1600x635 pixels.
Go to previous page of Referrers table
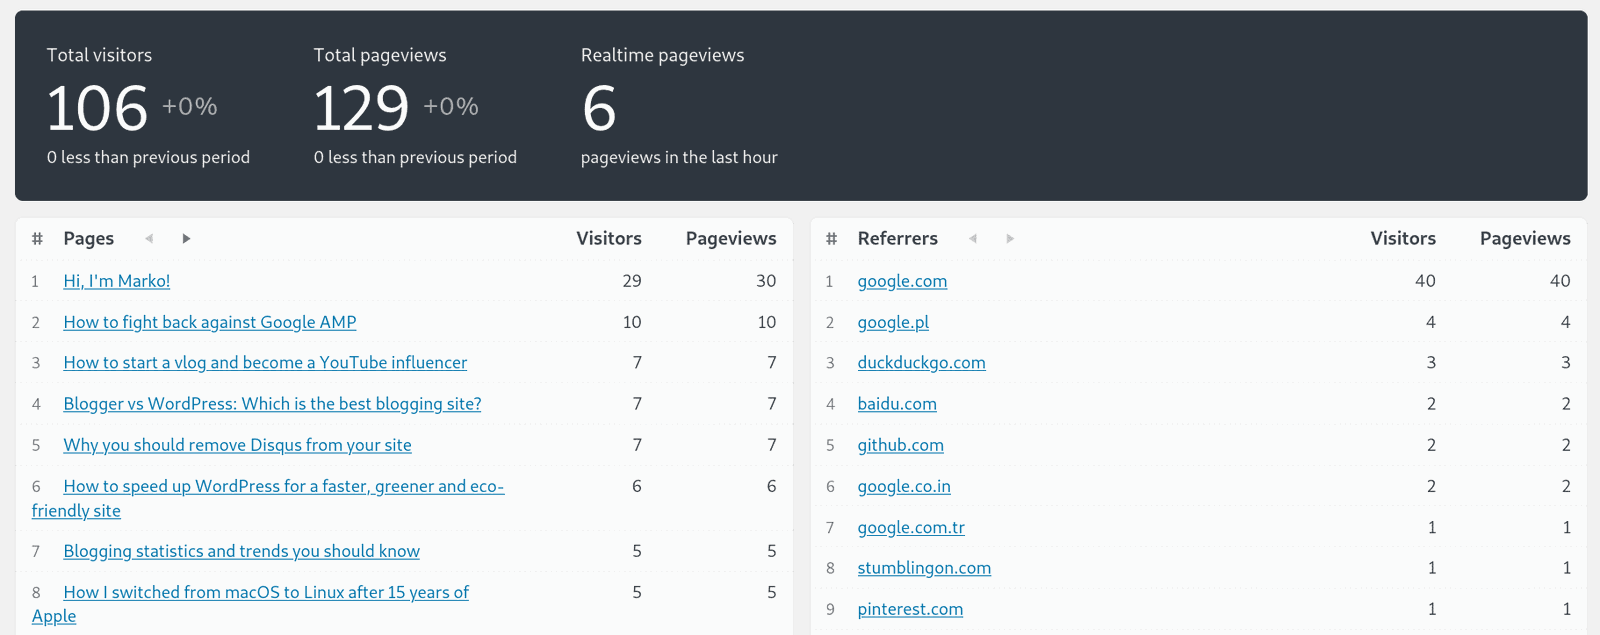[x=973, y=238]
